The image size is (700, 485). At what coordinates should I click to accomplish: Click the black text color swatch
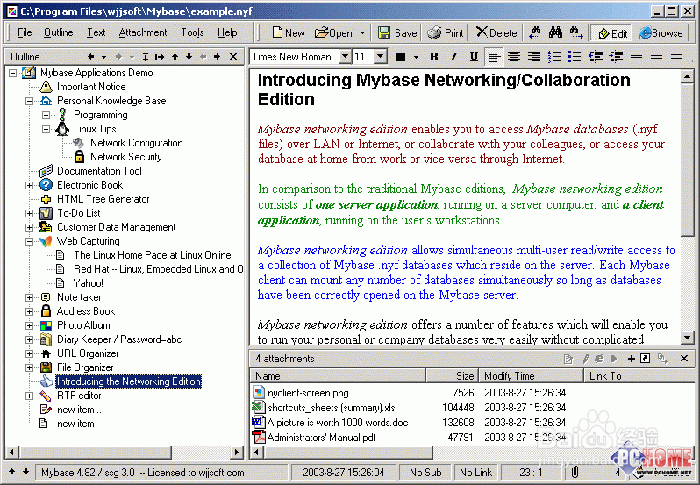400,57
